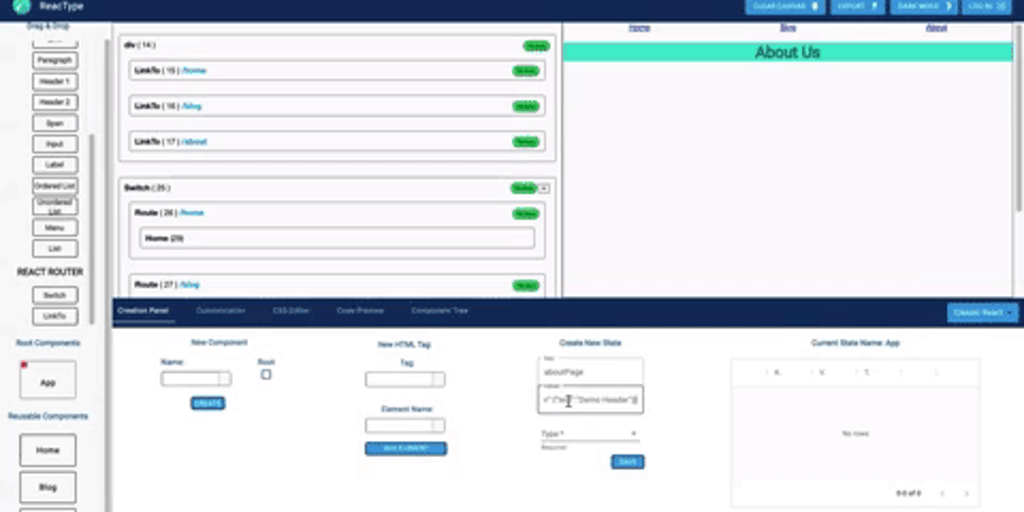Toggle Dark Mode in top bar
The width and height of the screenshot is (1024, 512).
click(x=923, y=7)
